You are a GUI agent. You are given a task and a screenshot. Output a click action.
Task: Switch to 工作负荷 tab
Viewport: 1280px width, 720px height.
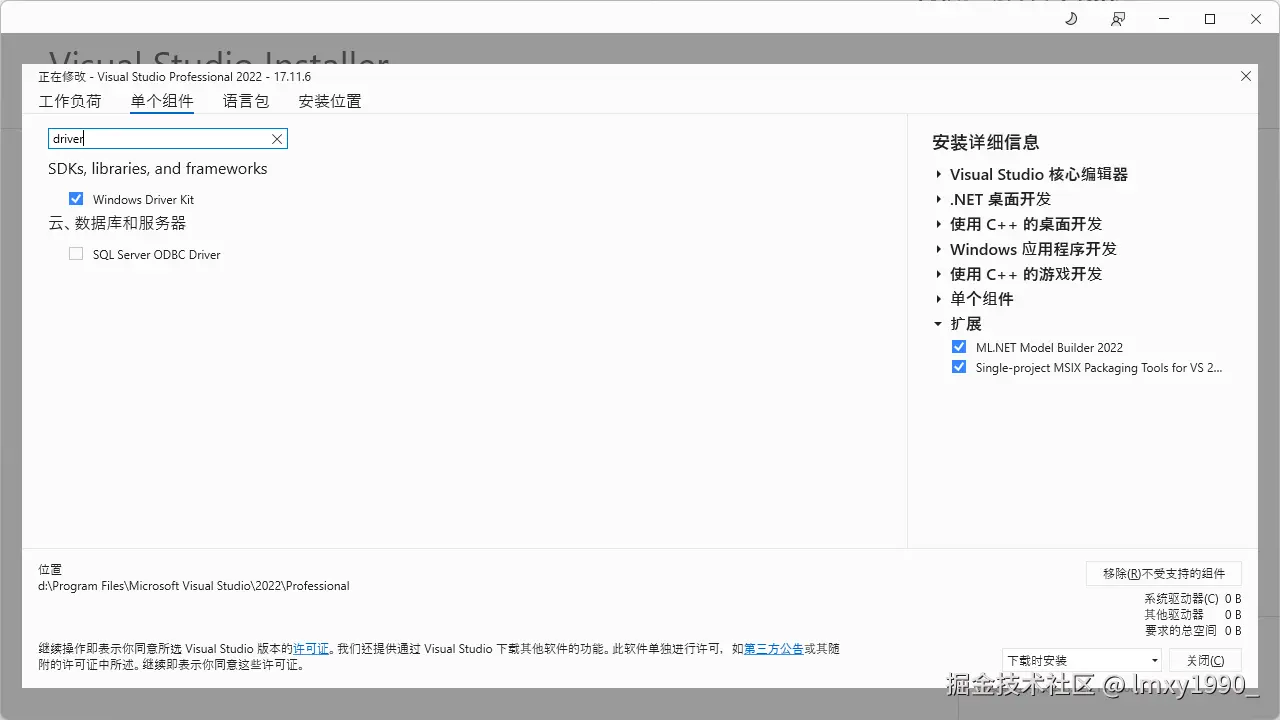(70, 101)
